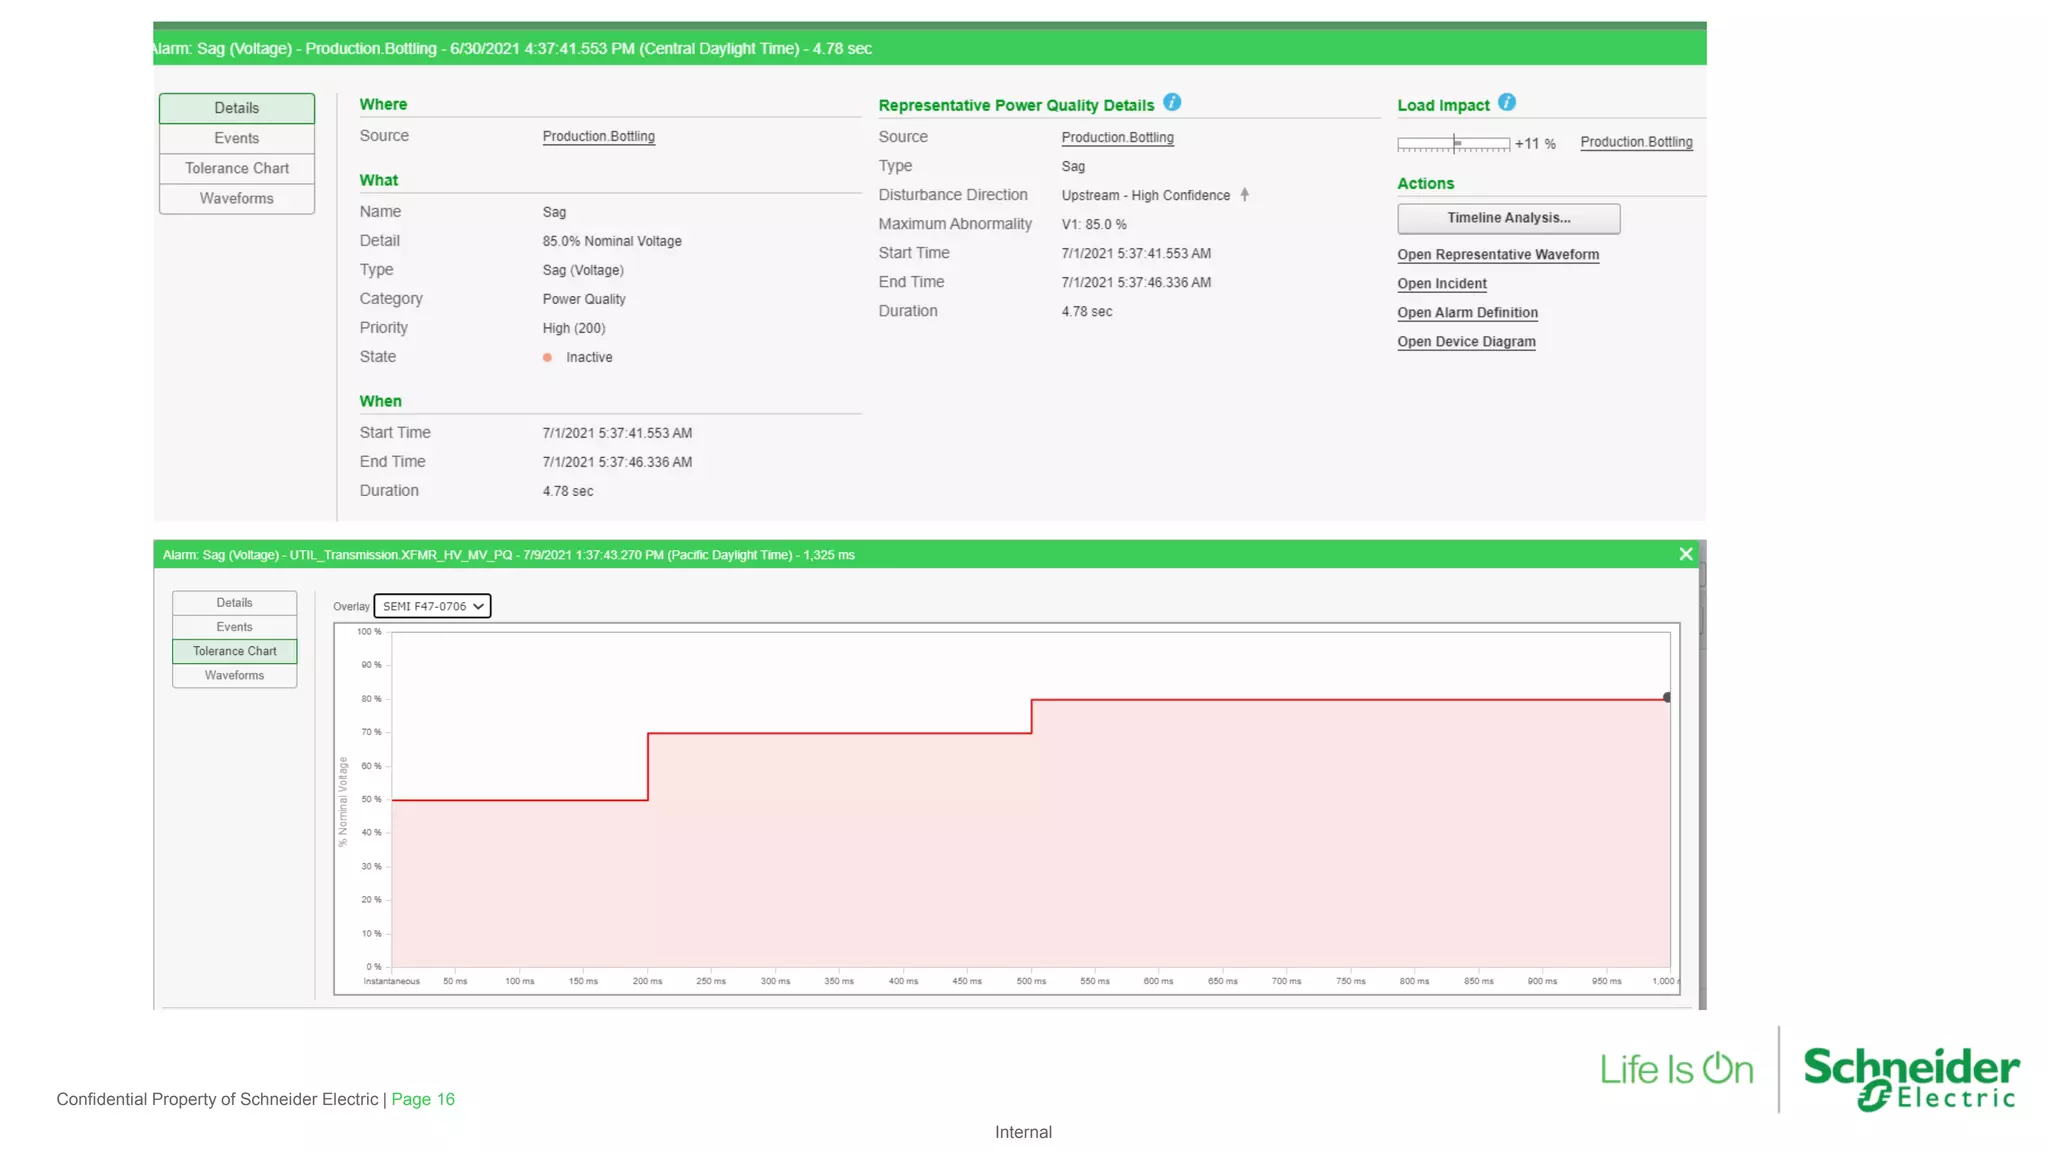
Task: Click the '200 ms' axis label on chart
Action: (x=647, y=981)
